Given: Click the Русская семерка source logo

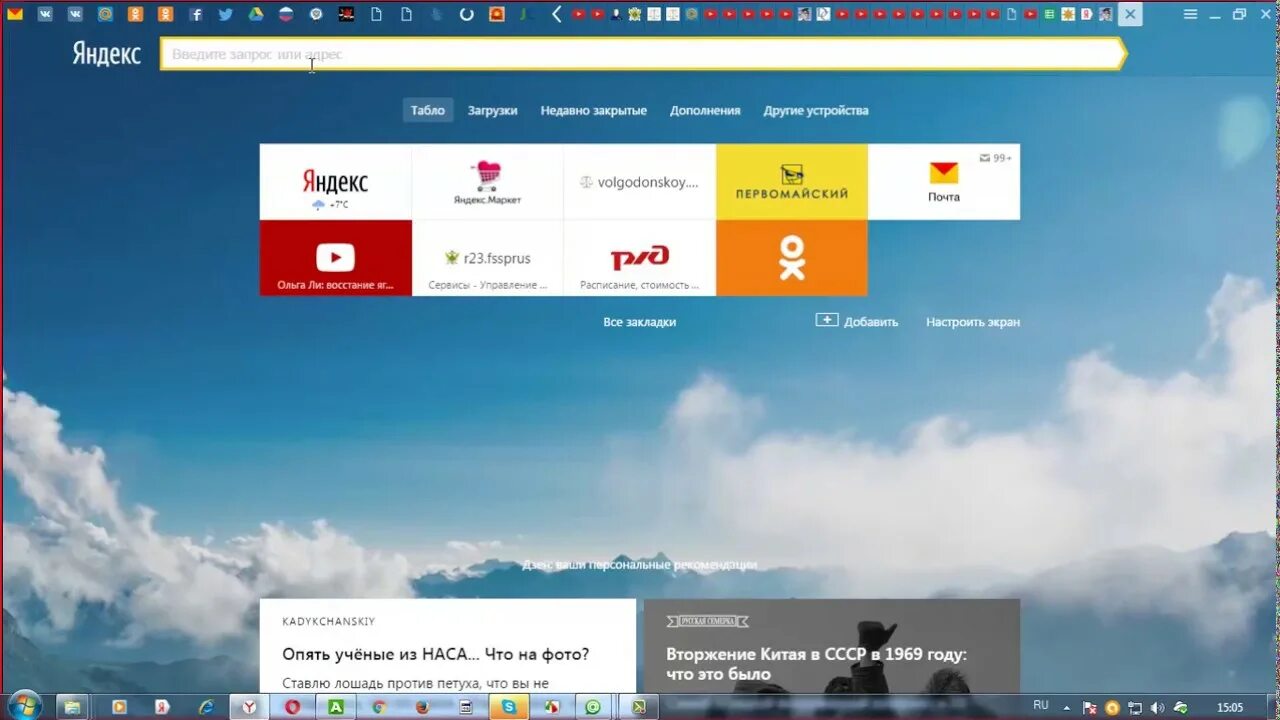Looking at the screenshot, I should coord(708,621).
